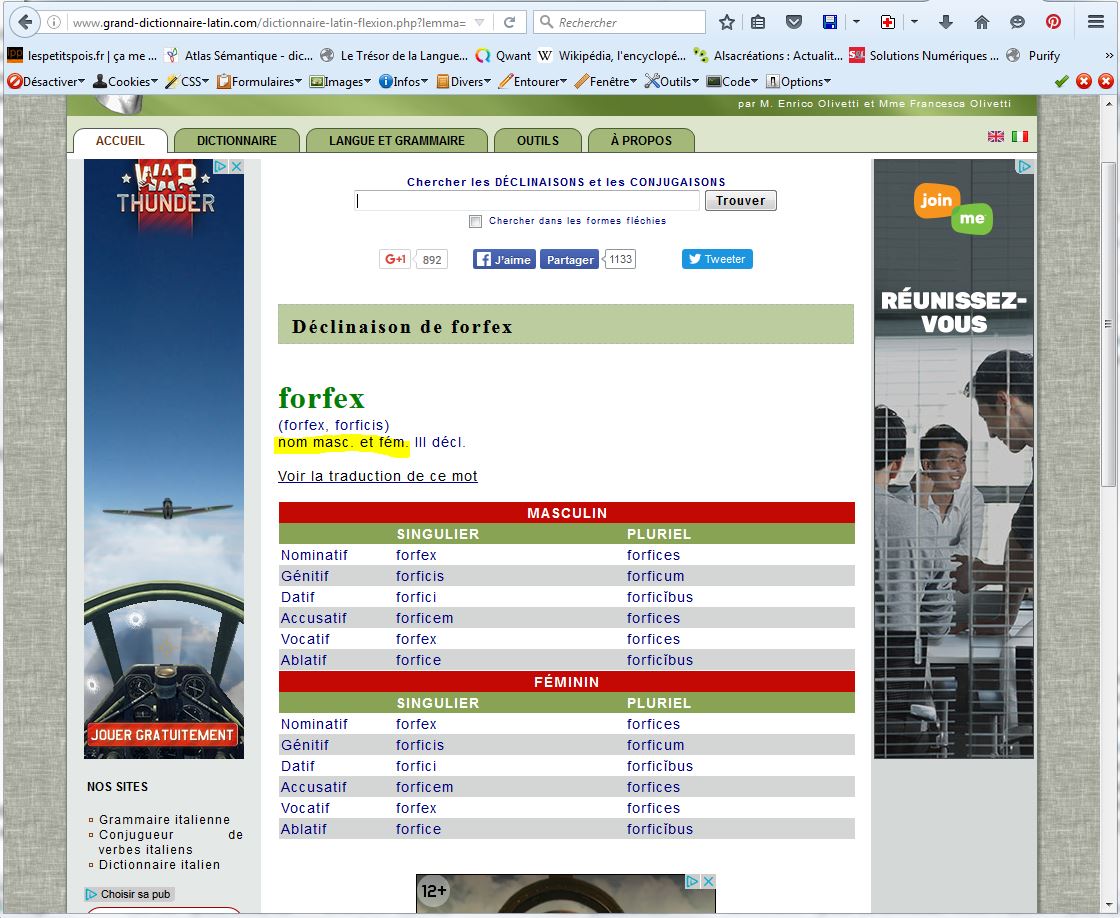The width and height of the screenshot is (1120, 918).
Task: Expand the URL bar history dropdown arrow
Action: 480,22
